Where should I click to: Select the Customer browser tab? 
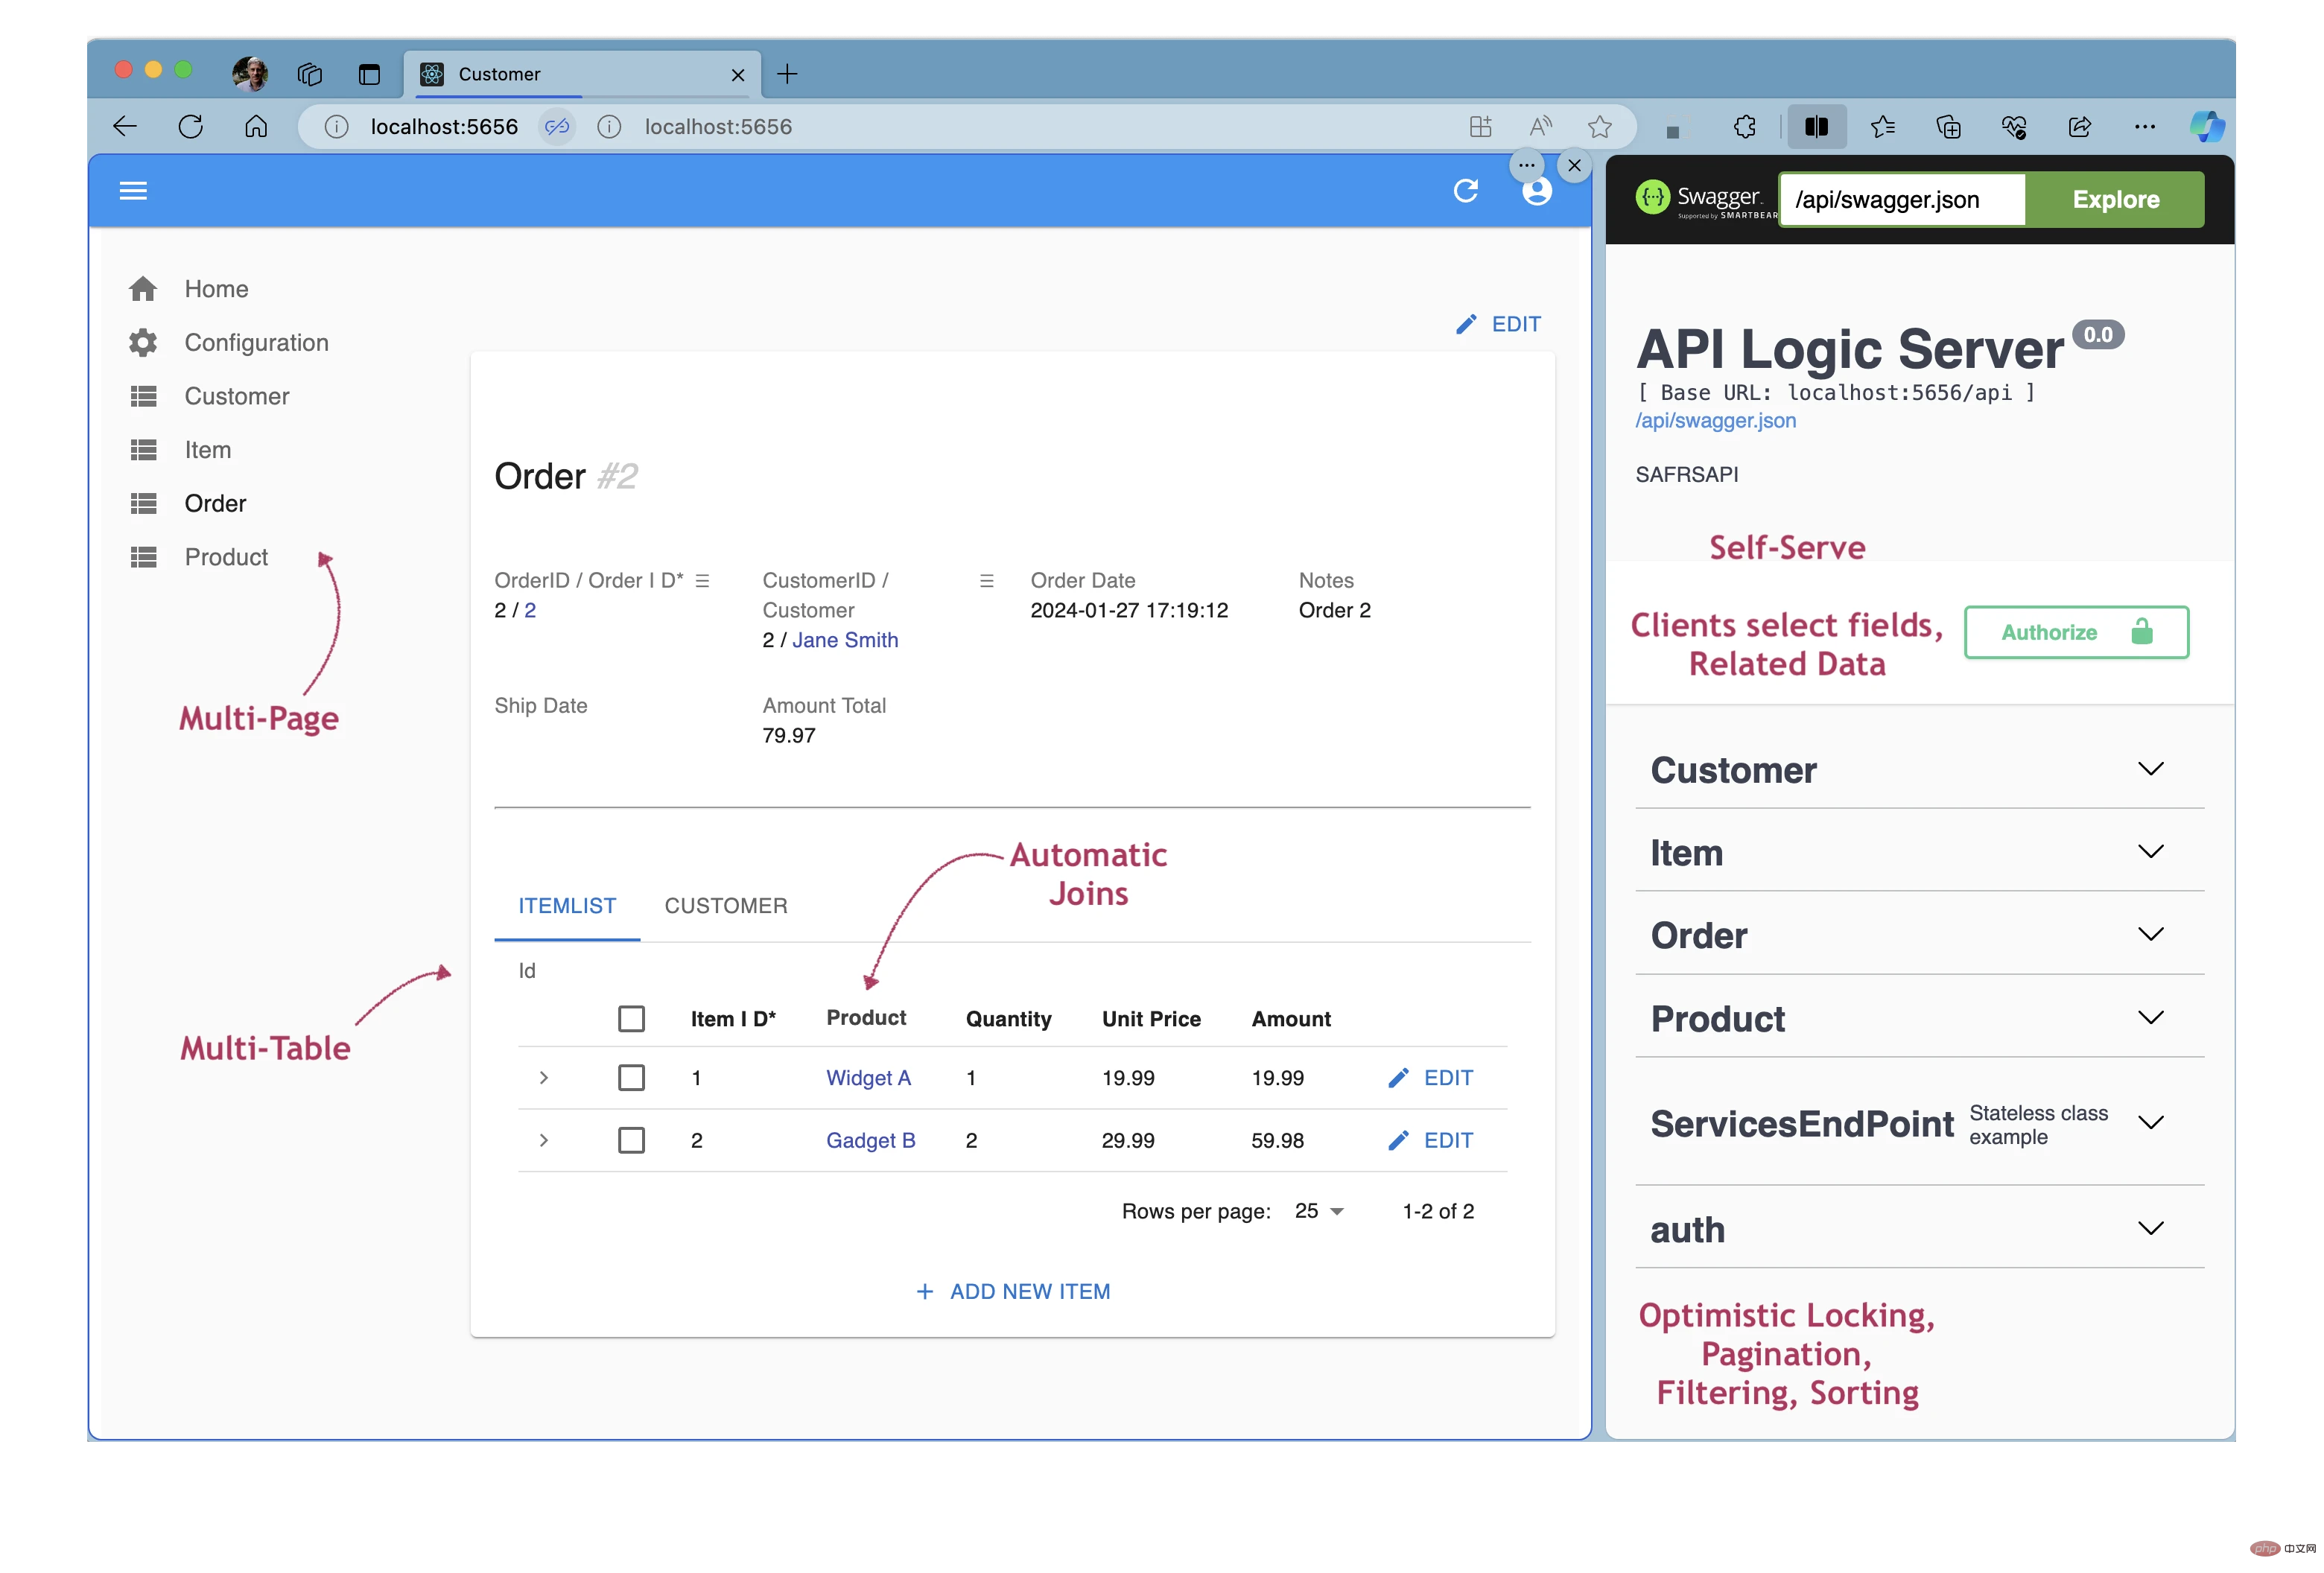click(583, 74)
